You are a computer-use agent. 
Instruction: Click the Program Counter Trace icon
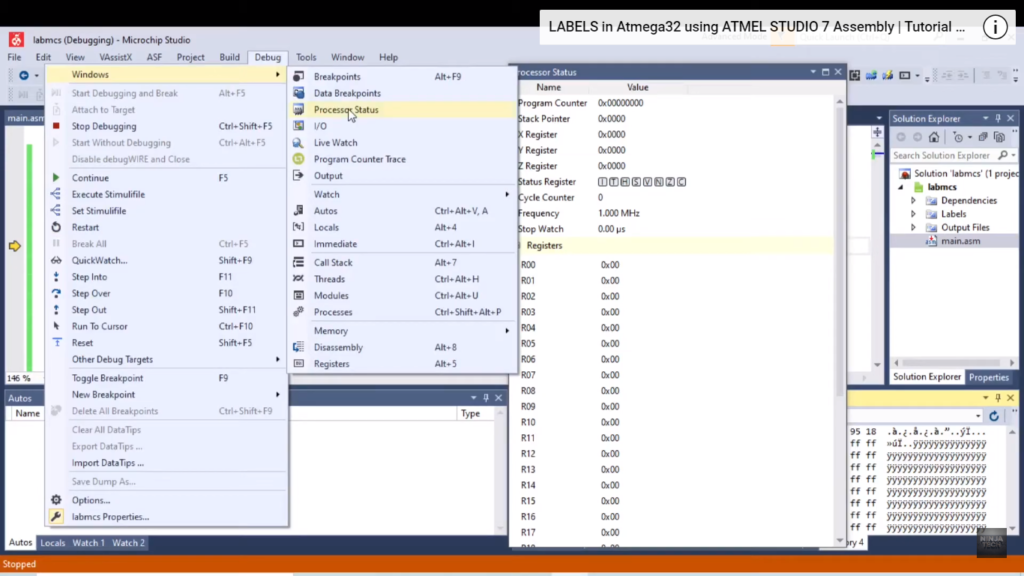click(x=298, y=159)
